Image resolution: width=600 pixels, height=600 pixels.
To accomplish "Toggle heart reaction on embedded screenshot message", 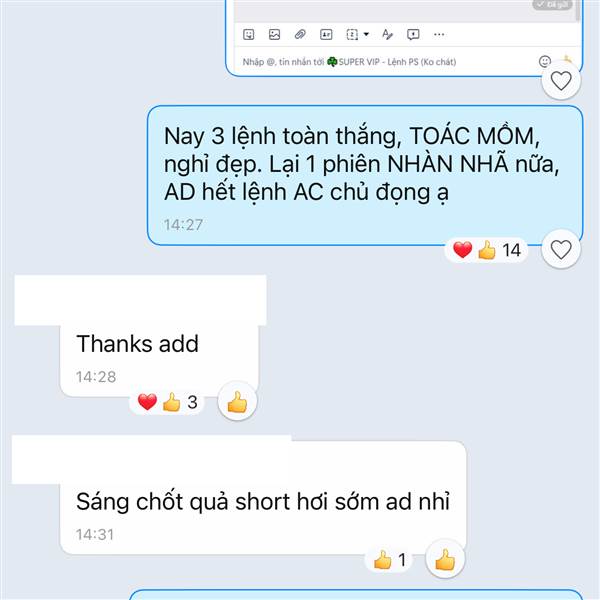I will [x=561, y=81].
